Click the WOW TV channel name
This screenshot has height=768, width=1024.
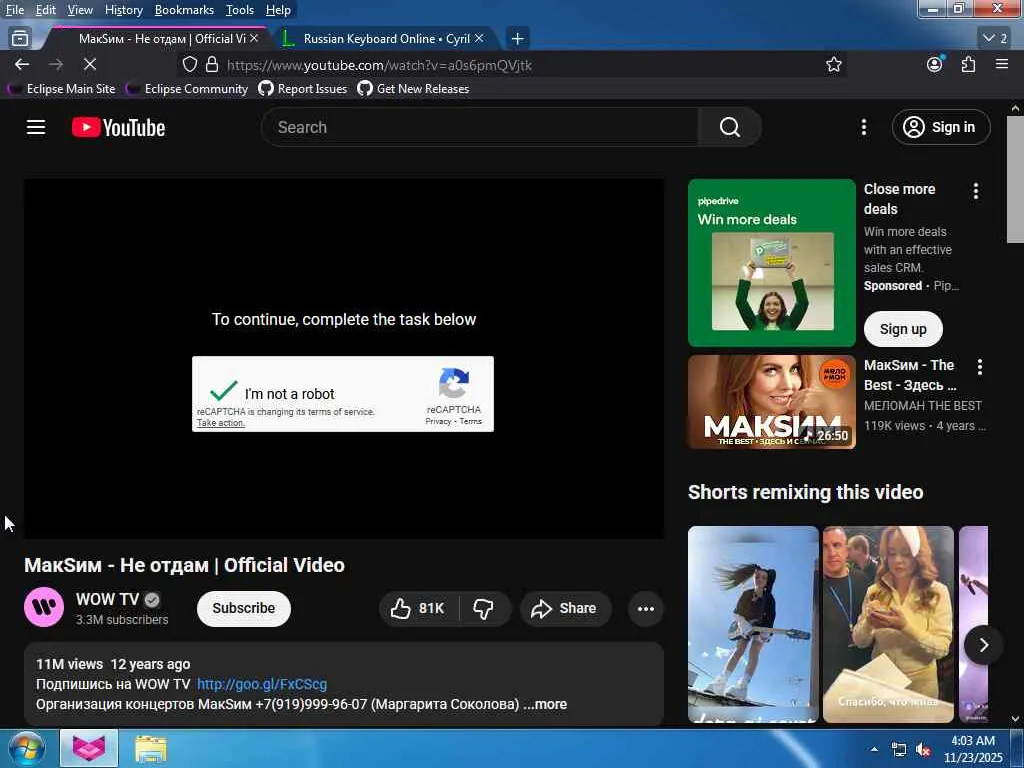pyautogui.click(x=107, y=599)
